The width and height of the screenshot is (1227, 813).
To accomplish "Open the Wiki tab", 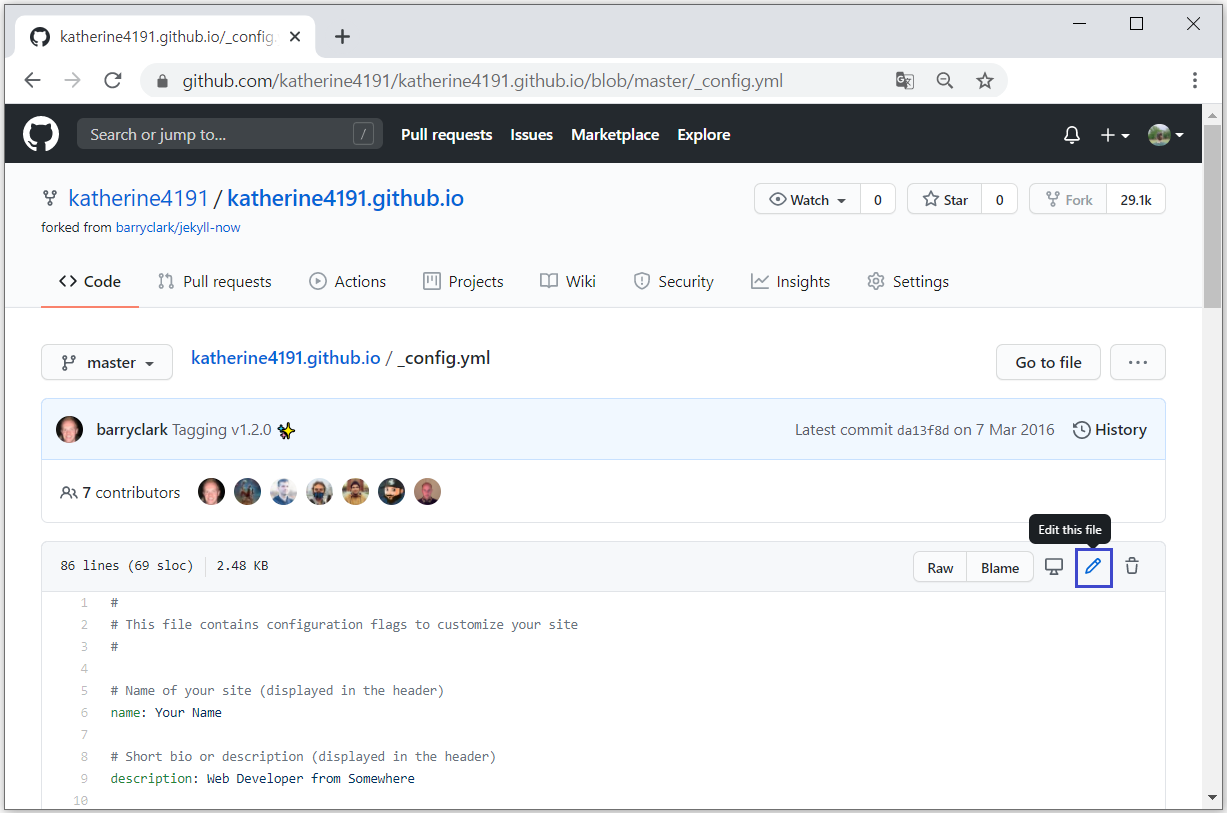I will pos(568,282).
